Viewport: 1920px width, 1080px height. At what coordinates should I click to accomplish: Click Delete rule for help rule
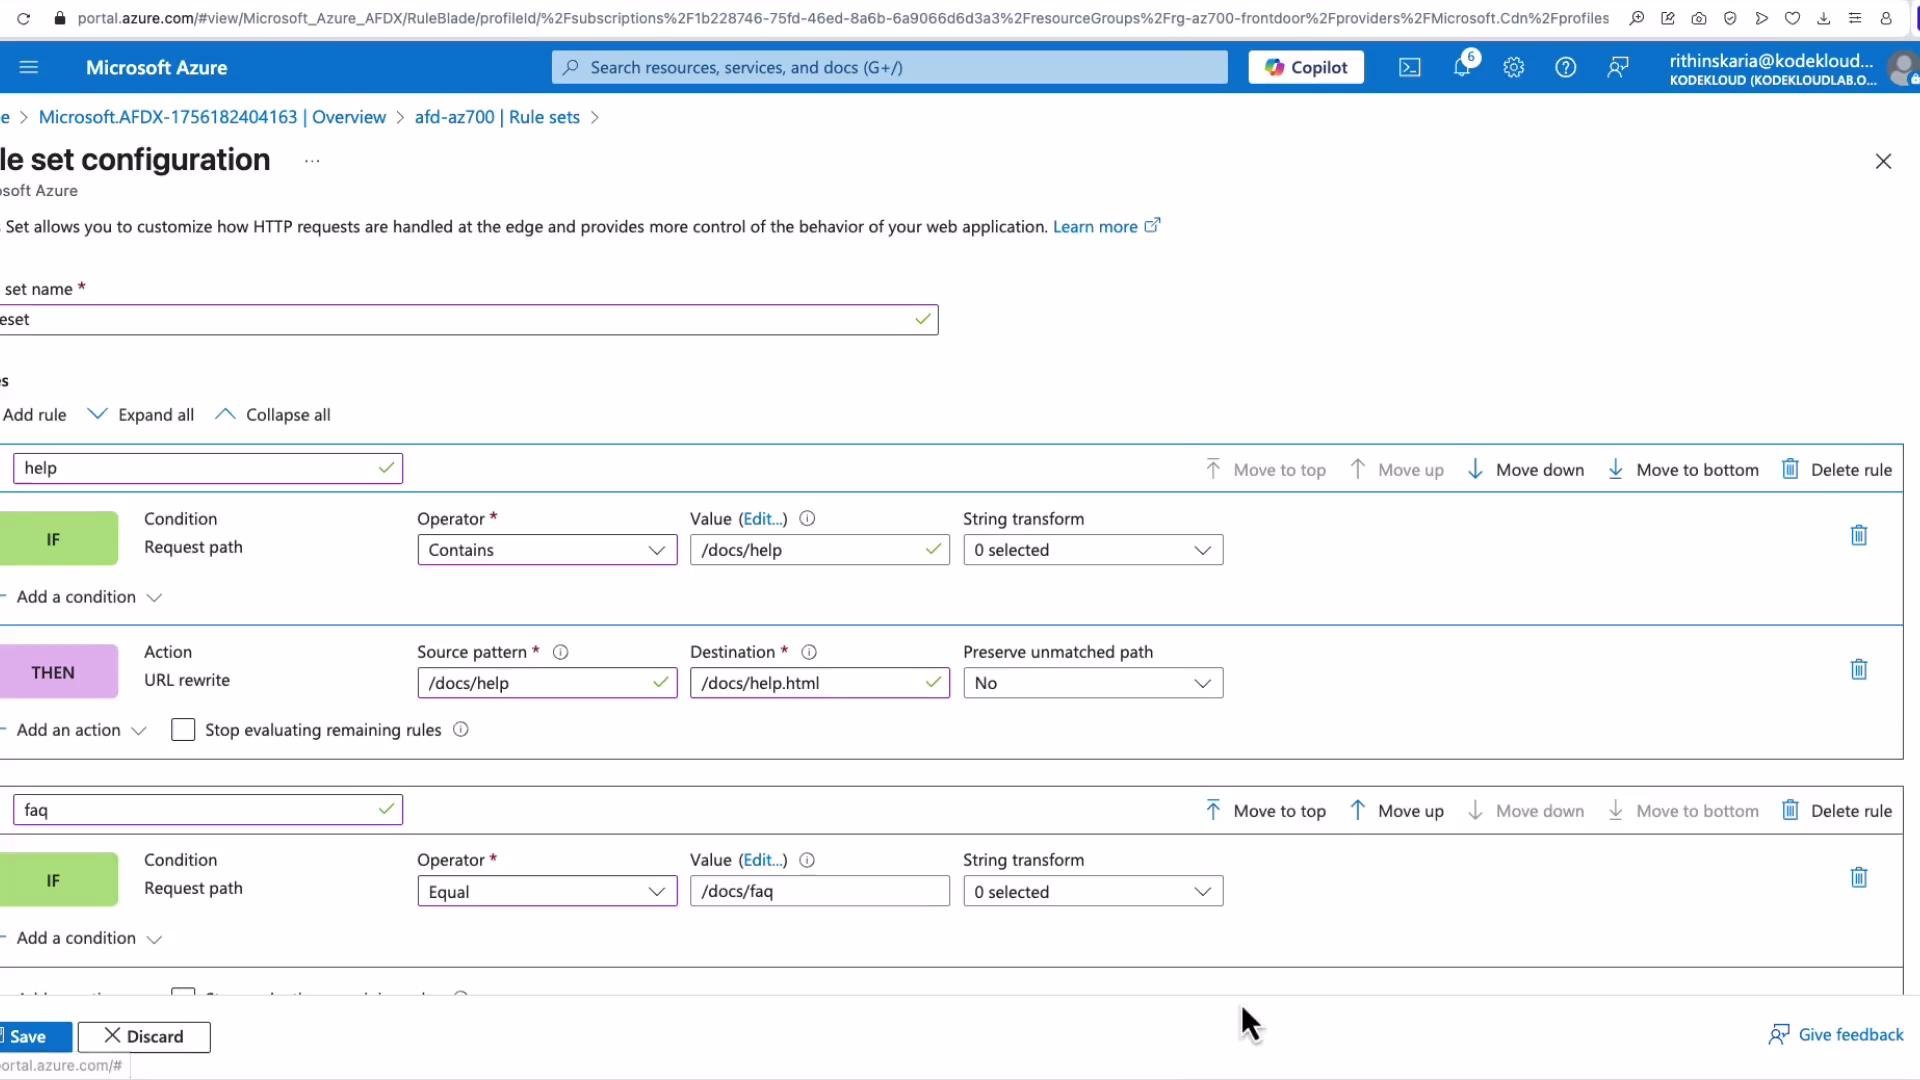click(x=1837, y=469)
